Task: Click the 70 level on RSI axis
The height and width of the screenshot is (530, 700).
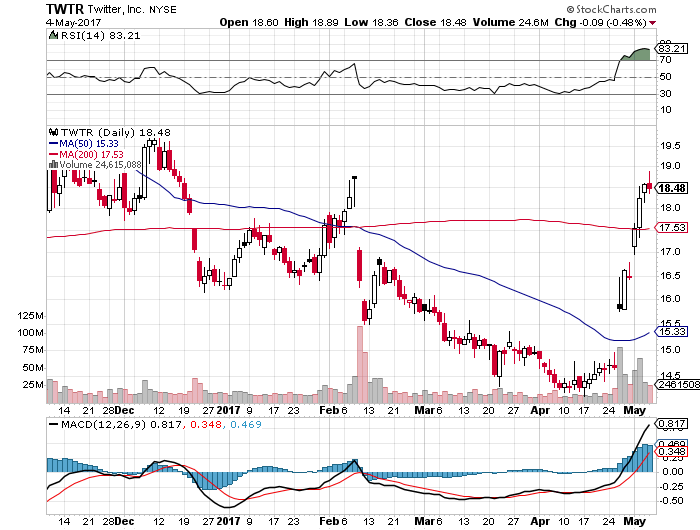Action: pos(665,59)
